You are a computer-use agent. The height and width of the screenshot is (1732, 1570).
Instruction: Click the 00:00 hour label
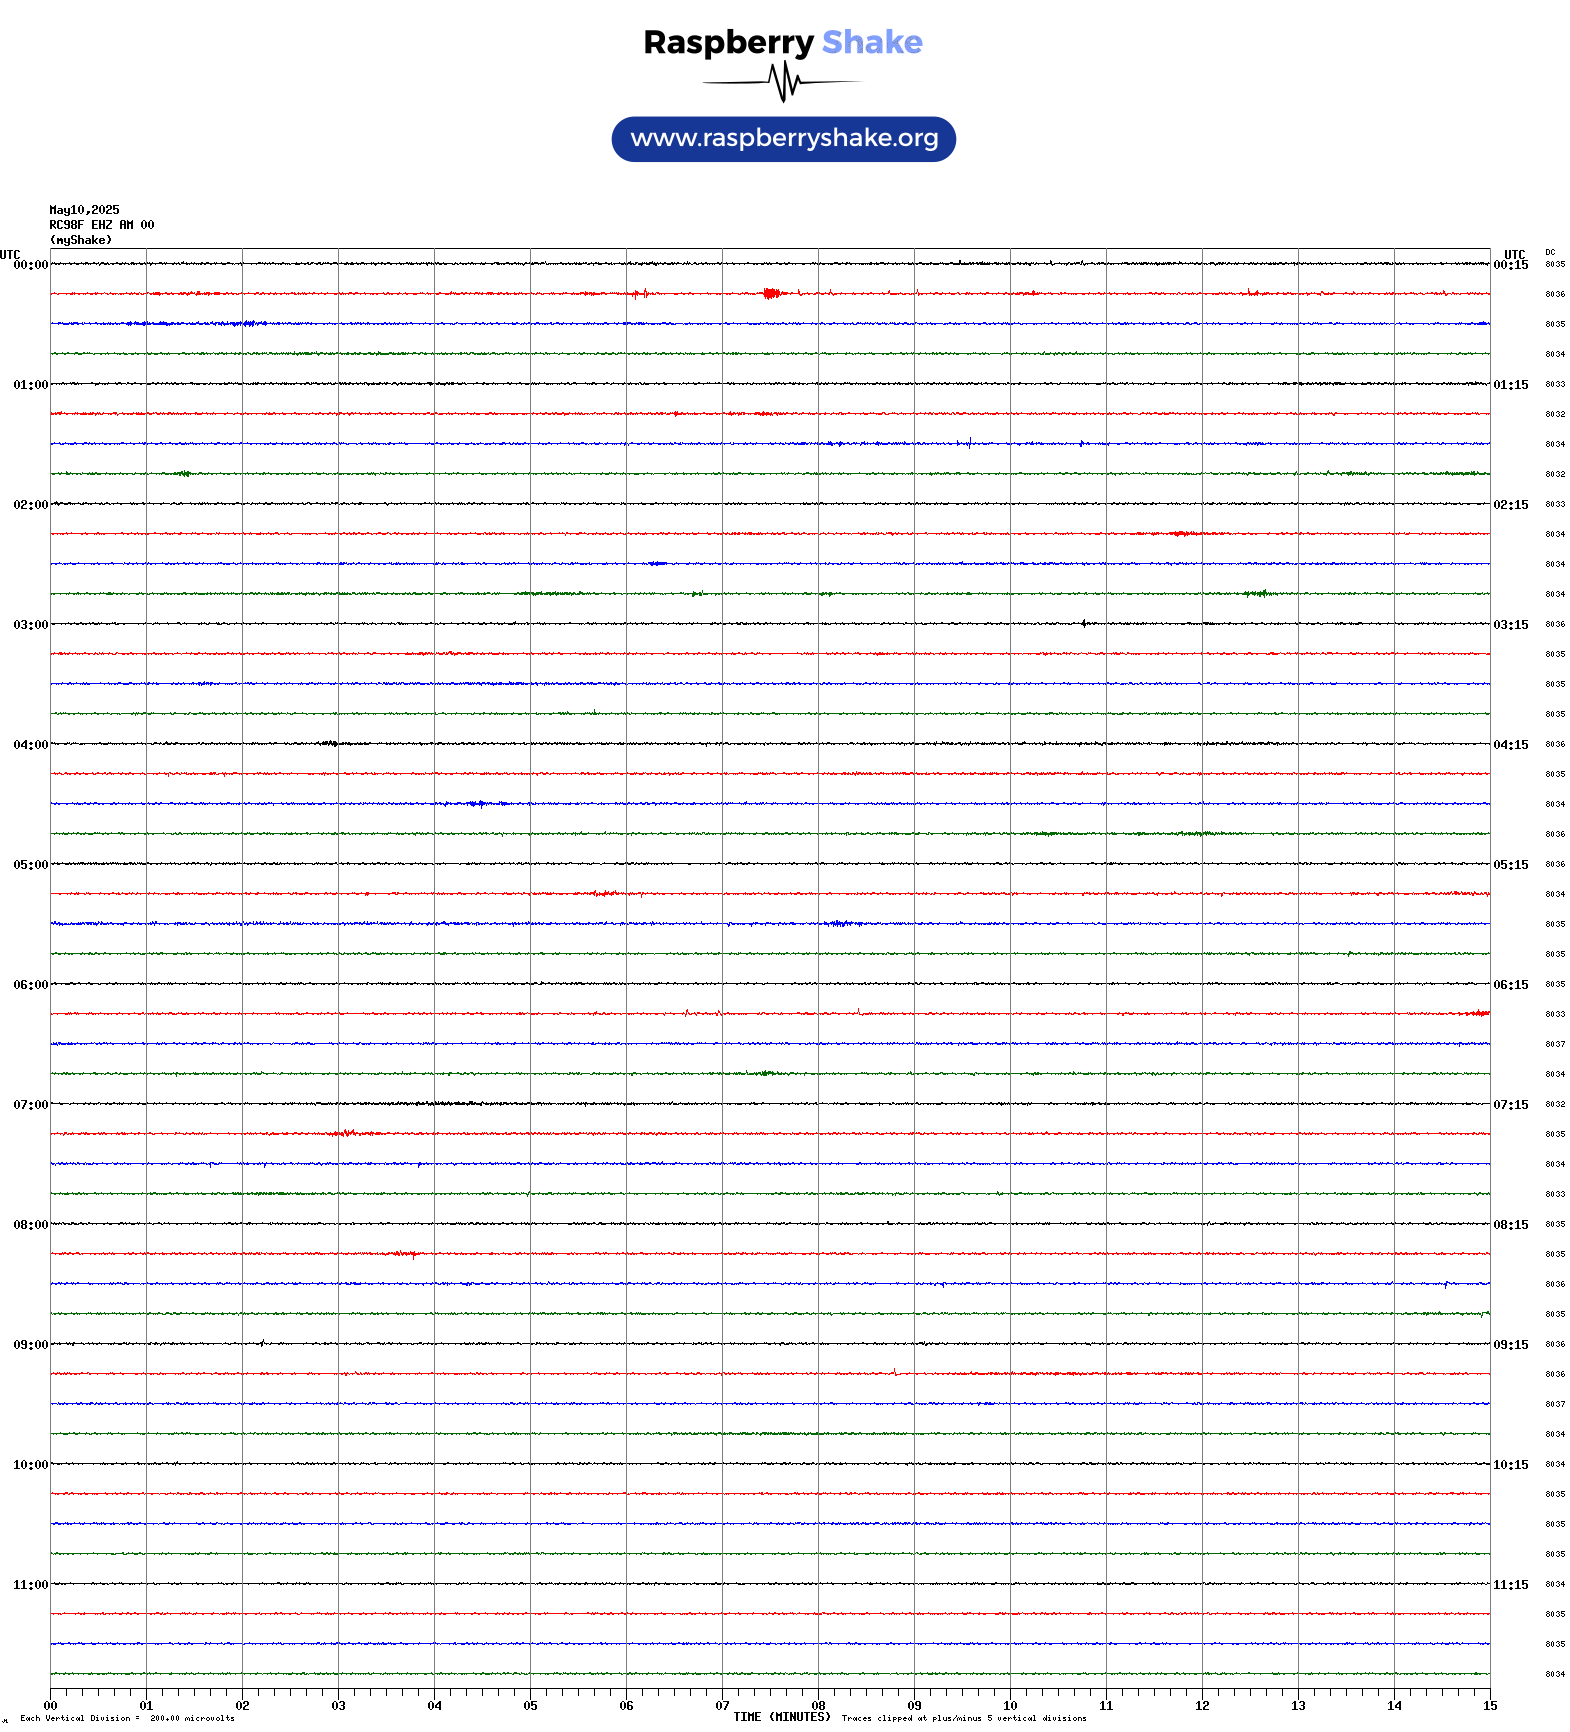coord(30,265)
